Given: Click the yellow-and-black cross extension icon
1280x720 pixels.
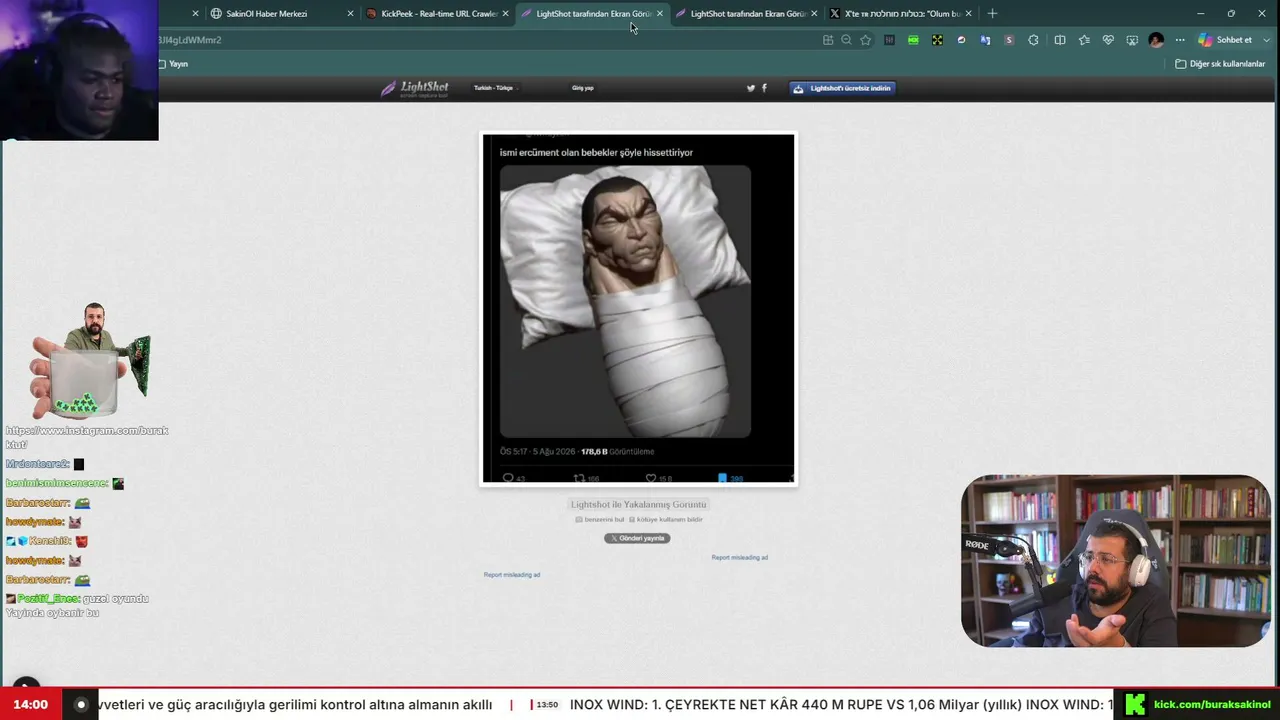Looking at the screenshot, I should click(937, 40).
